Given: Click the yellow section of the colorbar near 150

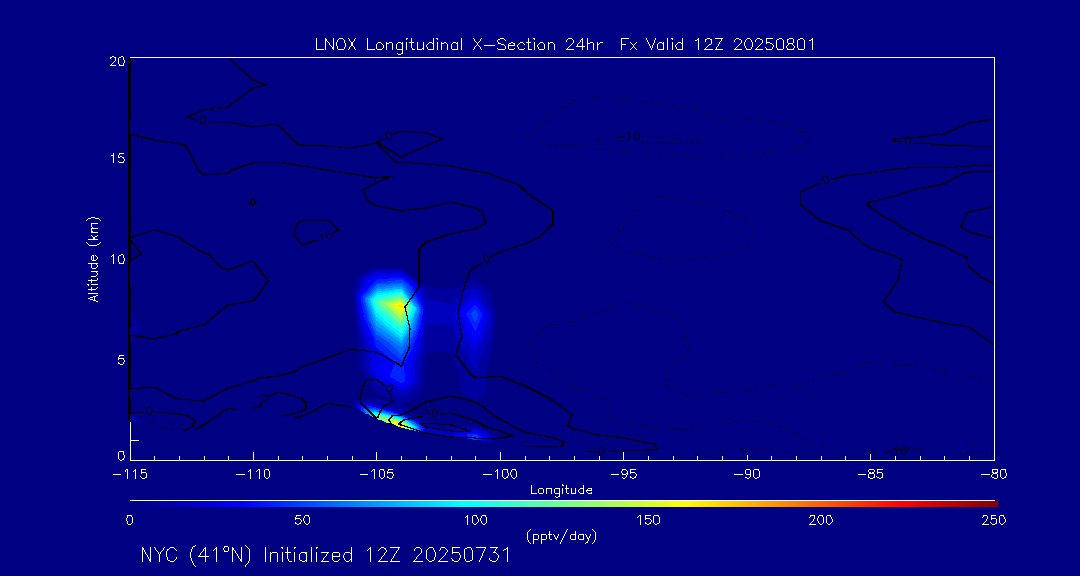Looking at the screenshot, I should 649,502.
